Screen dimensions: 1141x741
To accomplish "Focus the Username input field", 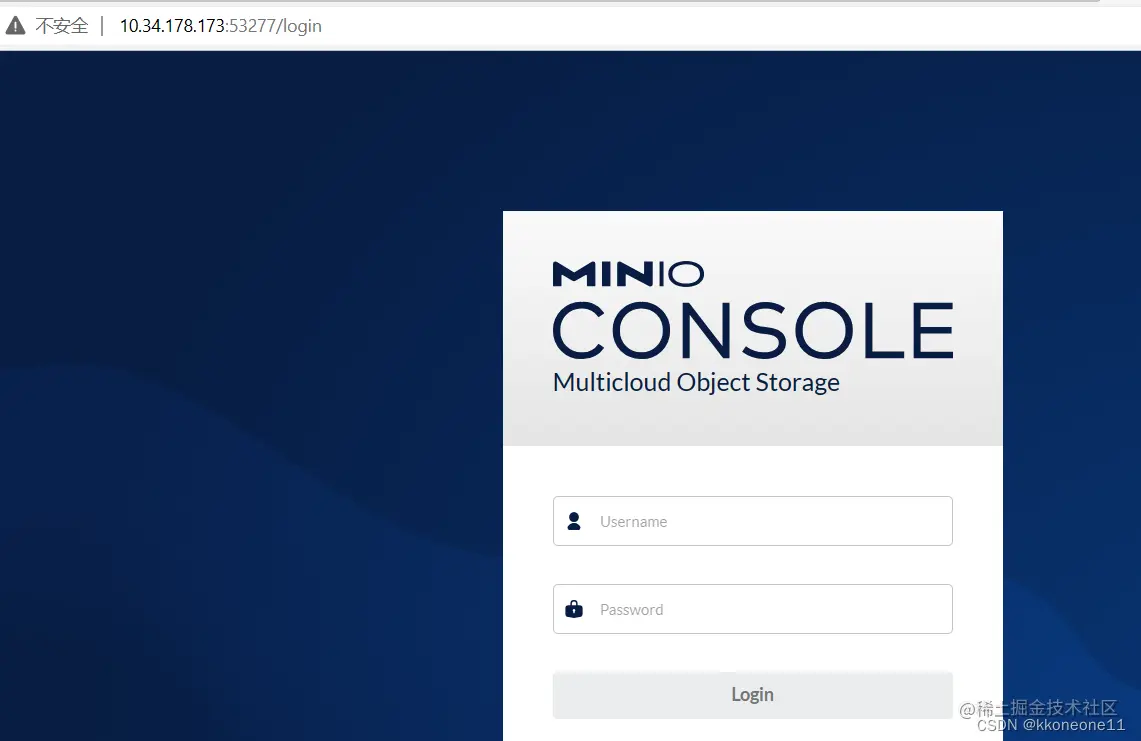I will click(x=752, y=521).
